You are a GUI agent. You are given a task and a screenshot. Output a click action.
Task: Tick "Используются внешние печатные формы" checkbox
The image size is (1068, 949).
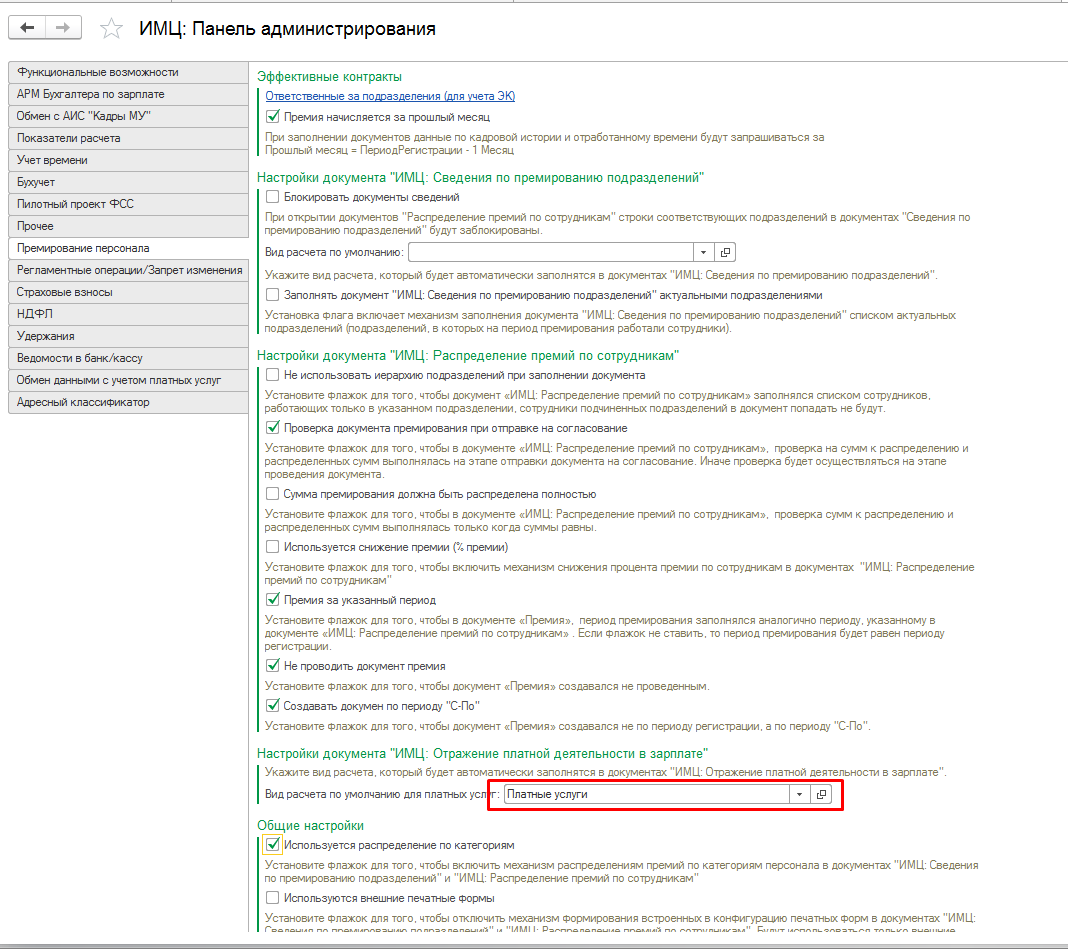(x=273, y=898)
